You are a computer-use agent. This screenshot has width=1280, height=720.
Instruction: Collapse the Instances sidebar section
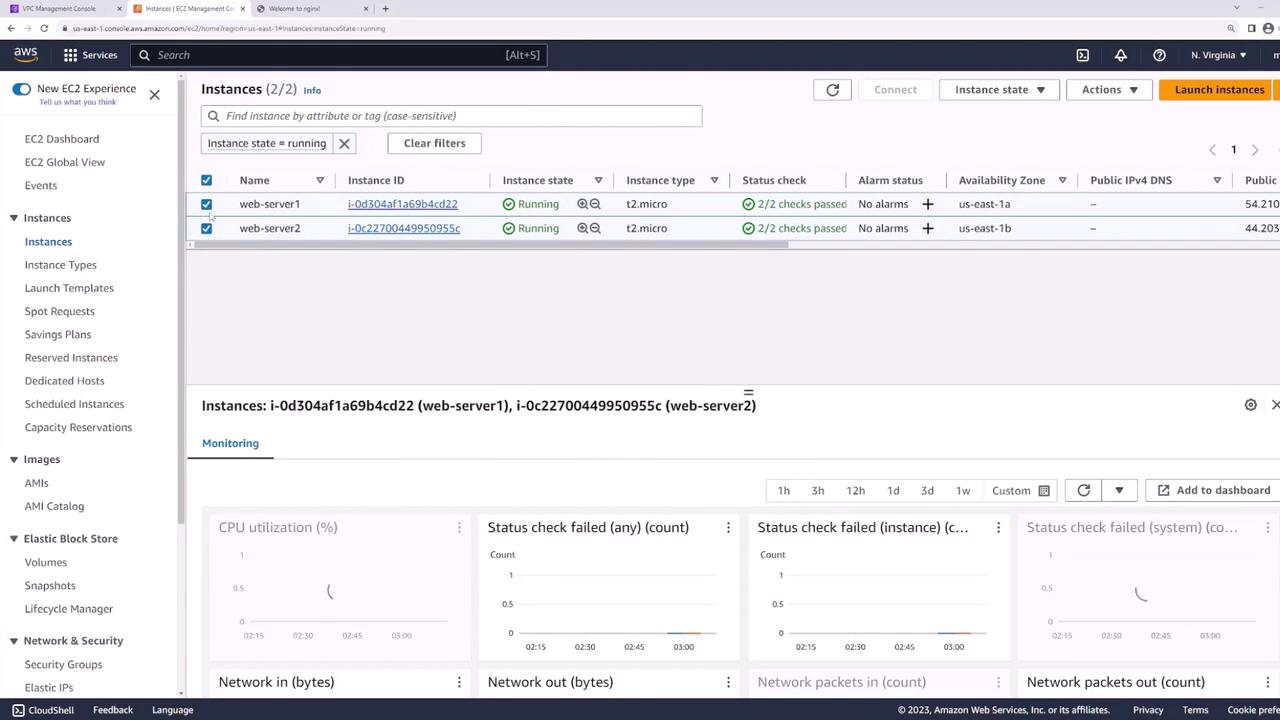(x=14, y=218)
